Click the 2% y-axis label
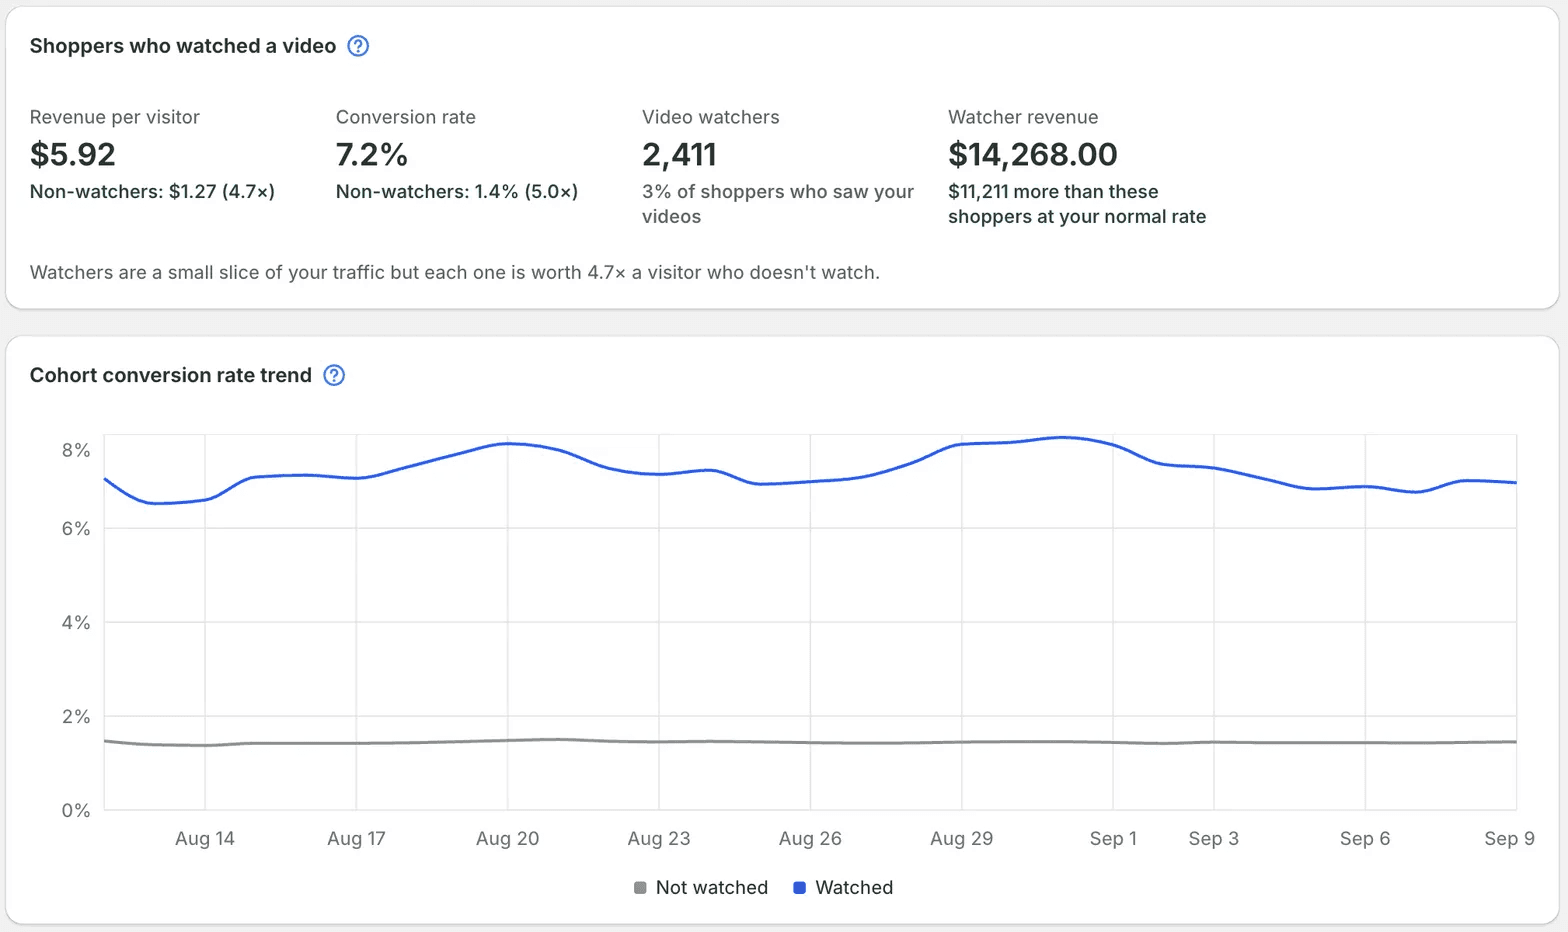 click(76, 716)
